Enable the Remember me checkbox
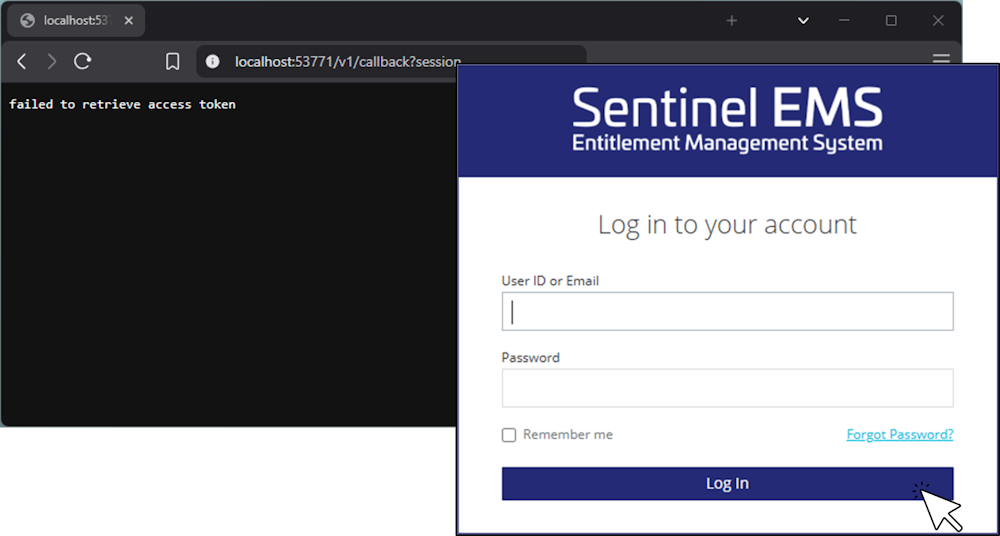This screenshot has height=536, width=1000. coord(509,435)
